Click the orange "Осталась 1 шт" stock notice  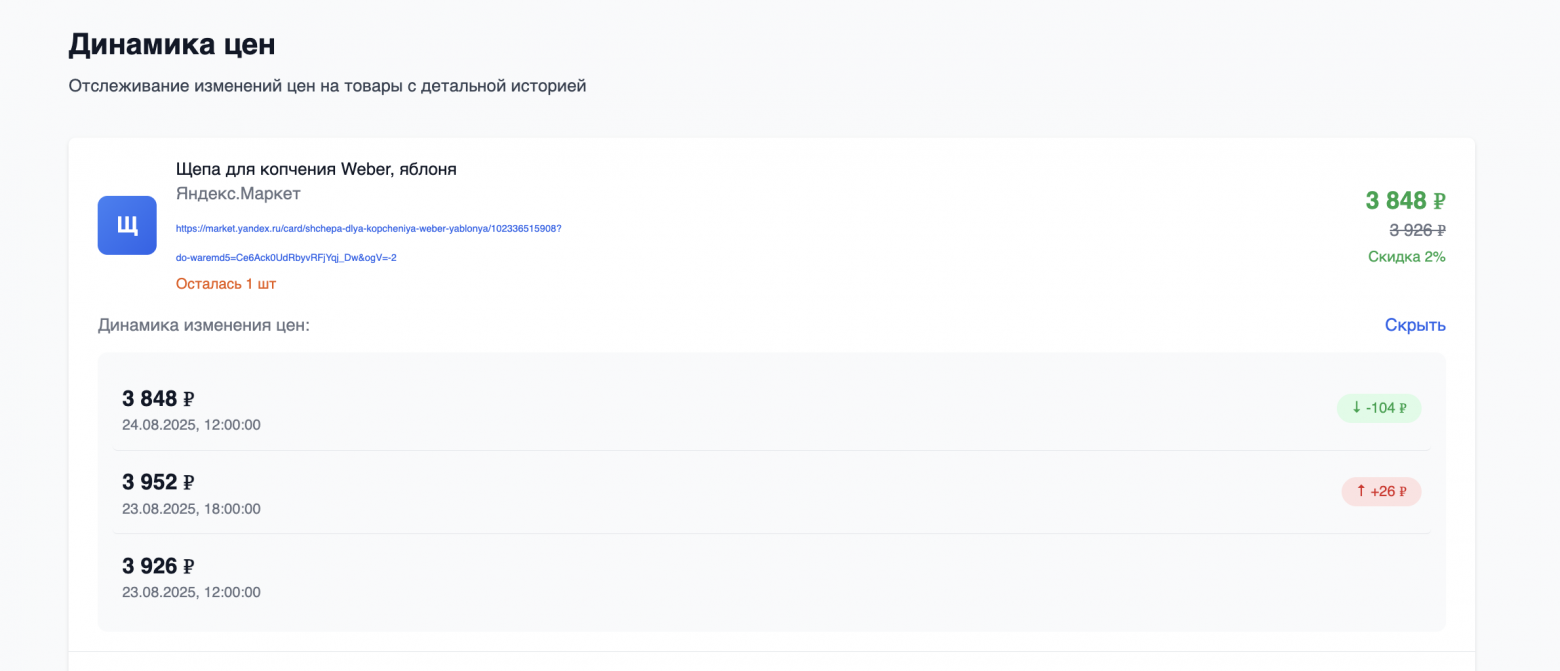(x=226, y=284)
